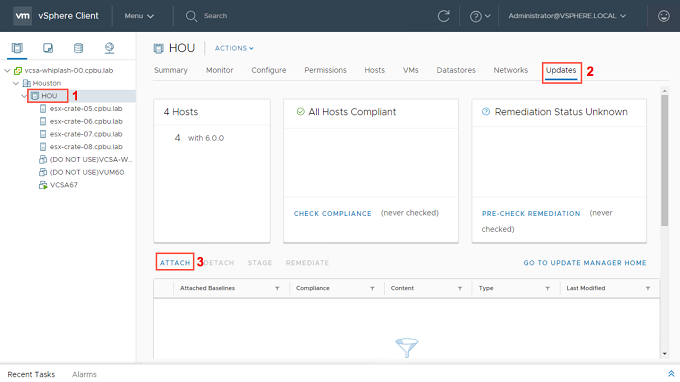Image resolution: width=680 pixels, height=382 pixels.
Task: Click the green compliant check icon
Action: click(301, 111)
